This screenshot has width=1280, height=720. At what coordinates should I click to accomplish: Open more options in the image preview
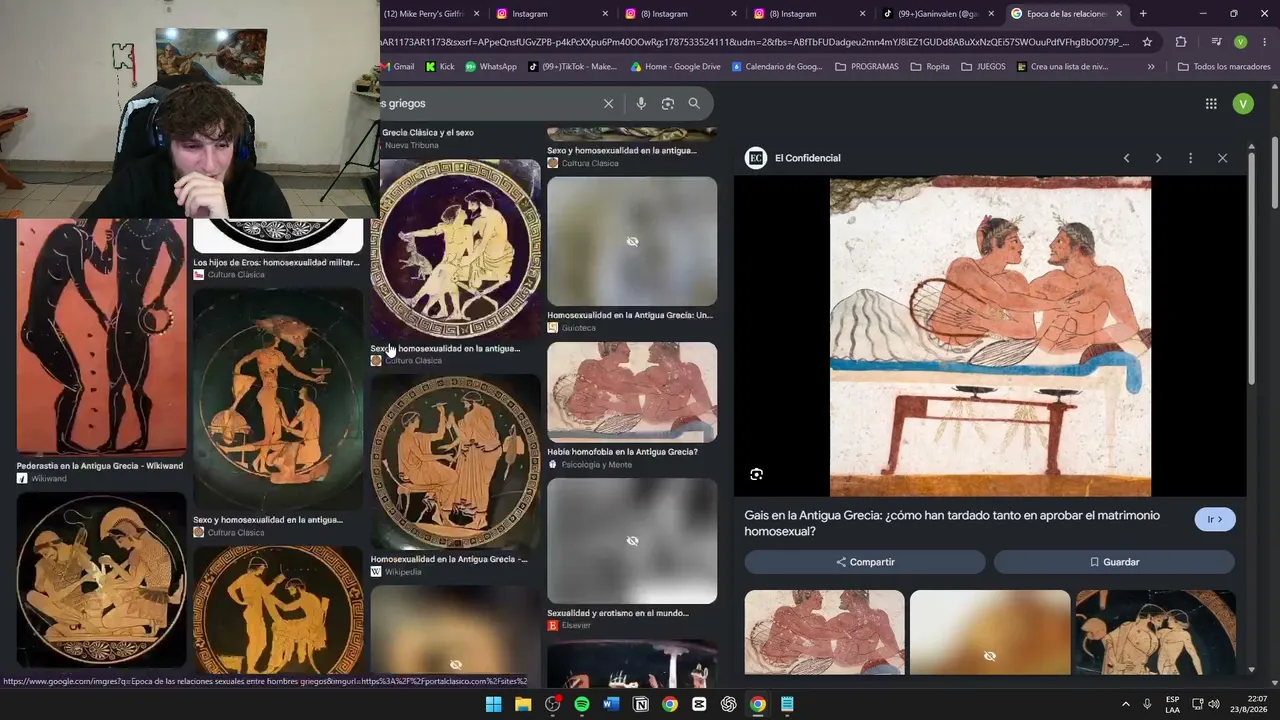click(x=1190, y=158)
